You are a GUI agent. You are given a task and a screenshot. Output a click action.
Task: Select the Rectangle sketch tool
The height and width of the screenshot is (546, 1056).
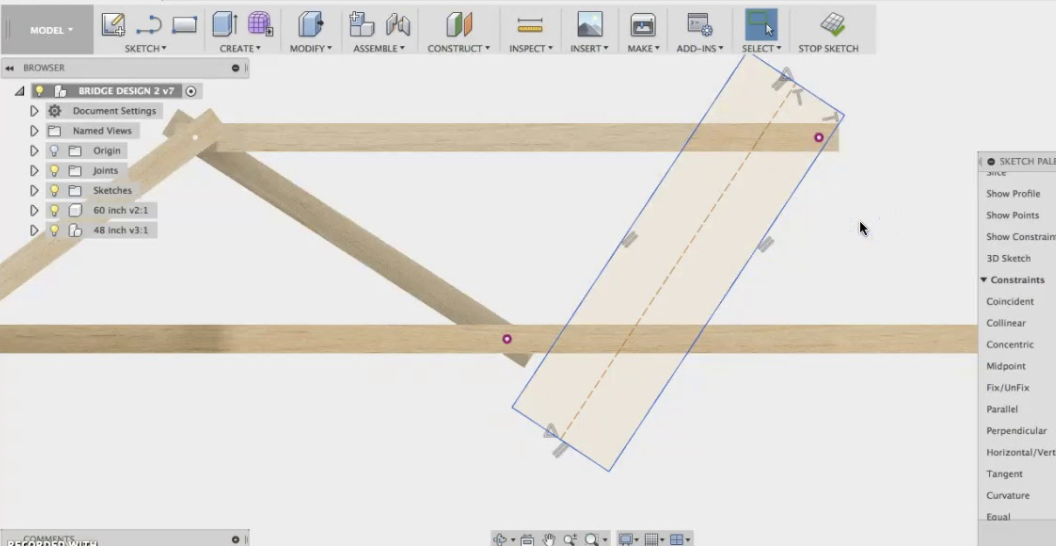point(184,24)
